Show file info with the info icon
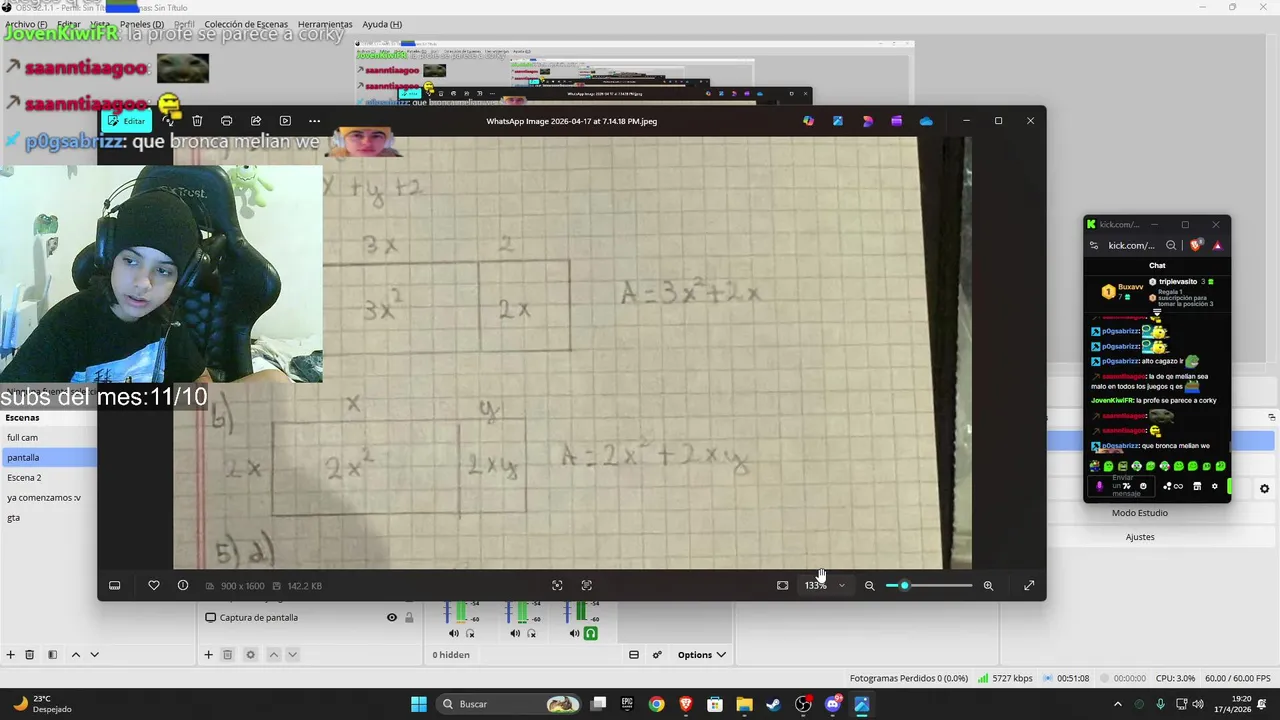This screenshot has width=1280, height=720. [183, 586]
